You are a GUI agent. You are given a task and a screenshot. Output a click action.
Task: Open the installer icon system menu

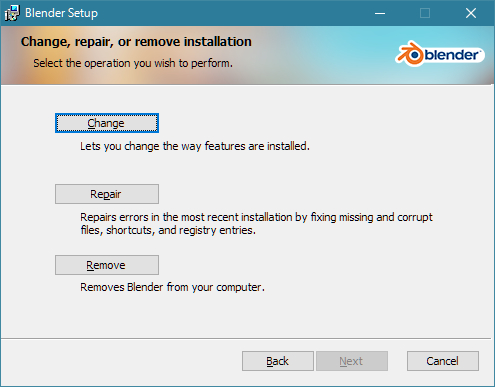click(x=12, y=13)
